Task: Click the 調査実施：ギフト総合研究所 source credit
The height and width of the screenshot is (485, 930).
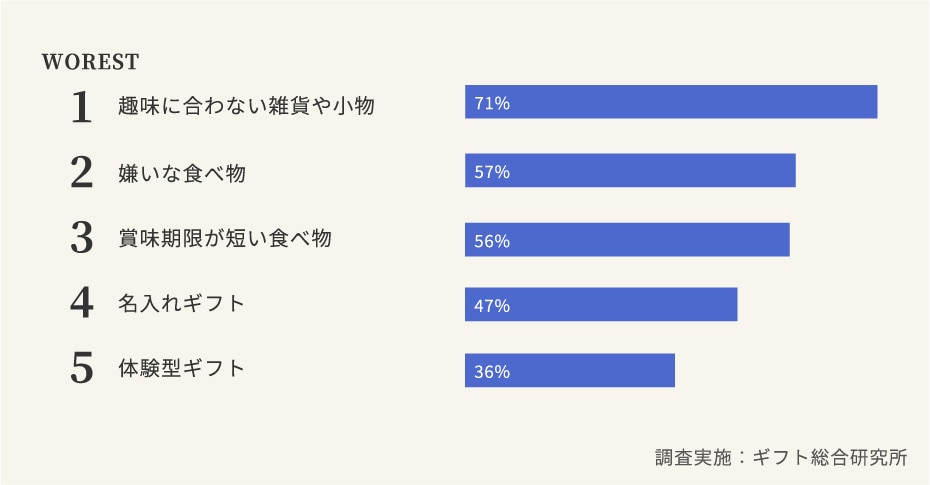Action: [781, 458]
